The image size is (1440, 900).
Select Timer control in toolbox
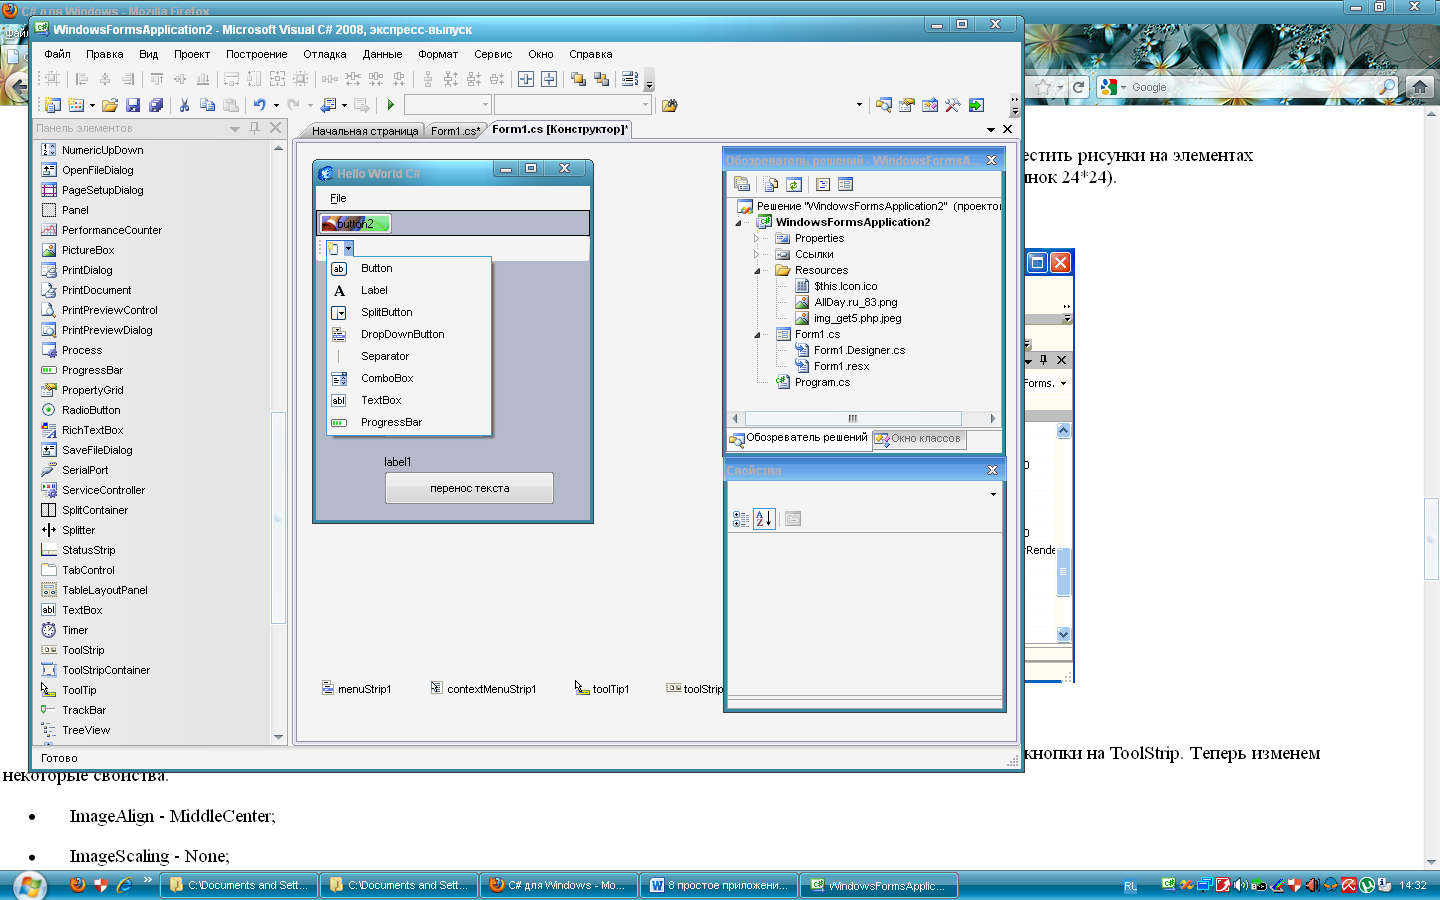tap(75, 630)
